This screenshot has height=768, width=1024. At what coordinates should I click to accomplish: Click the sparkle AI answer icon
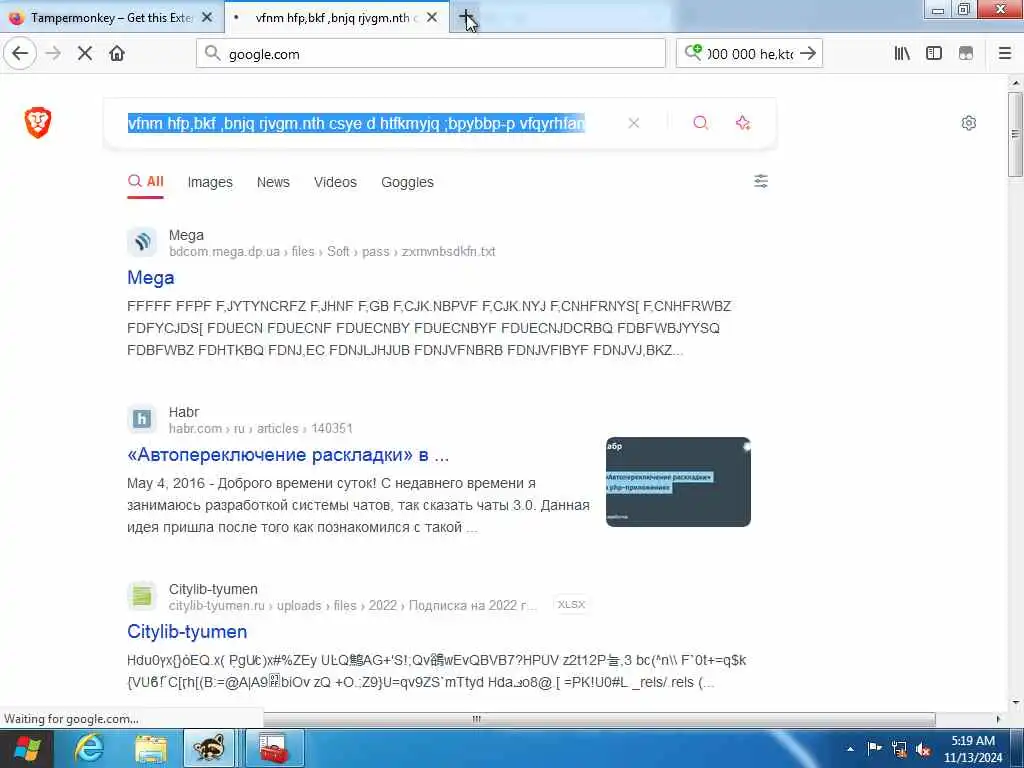(743, 123)
